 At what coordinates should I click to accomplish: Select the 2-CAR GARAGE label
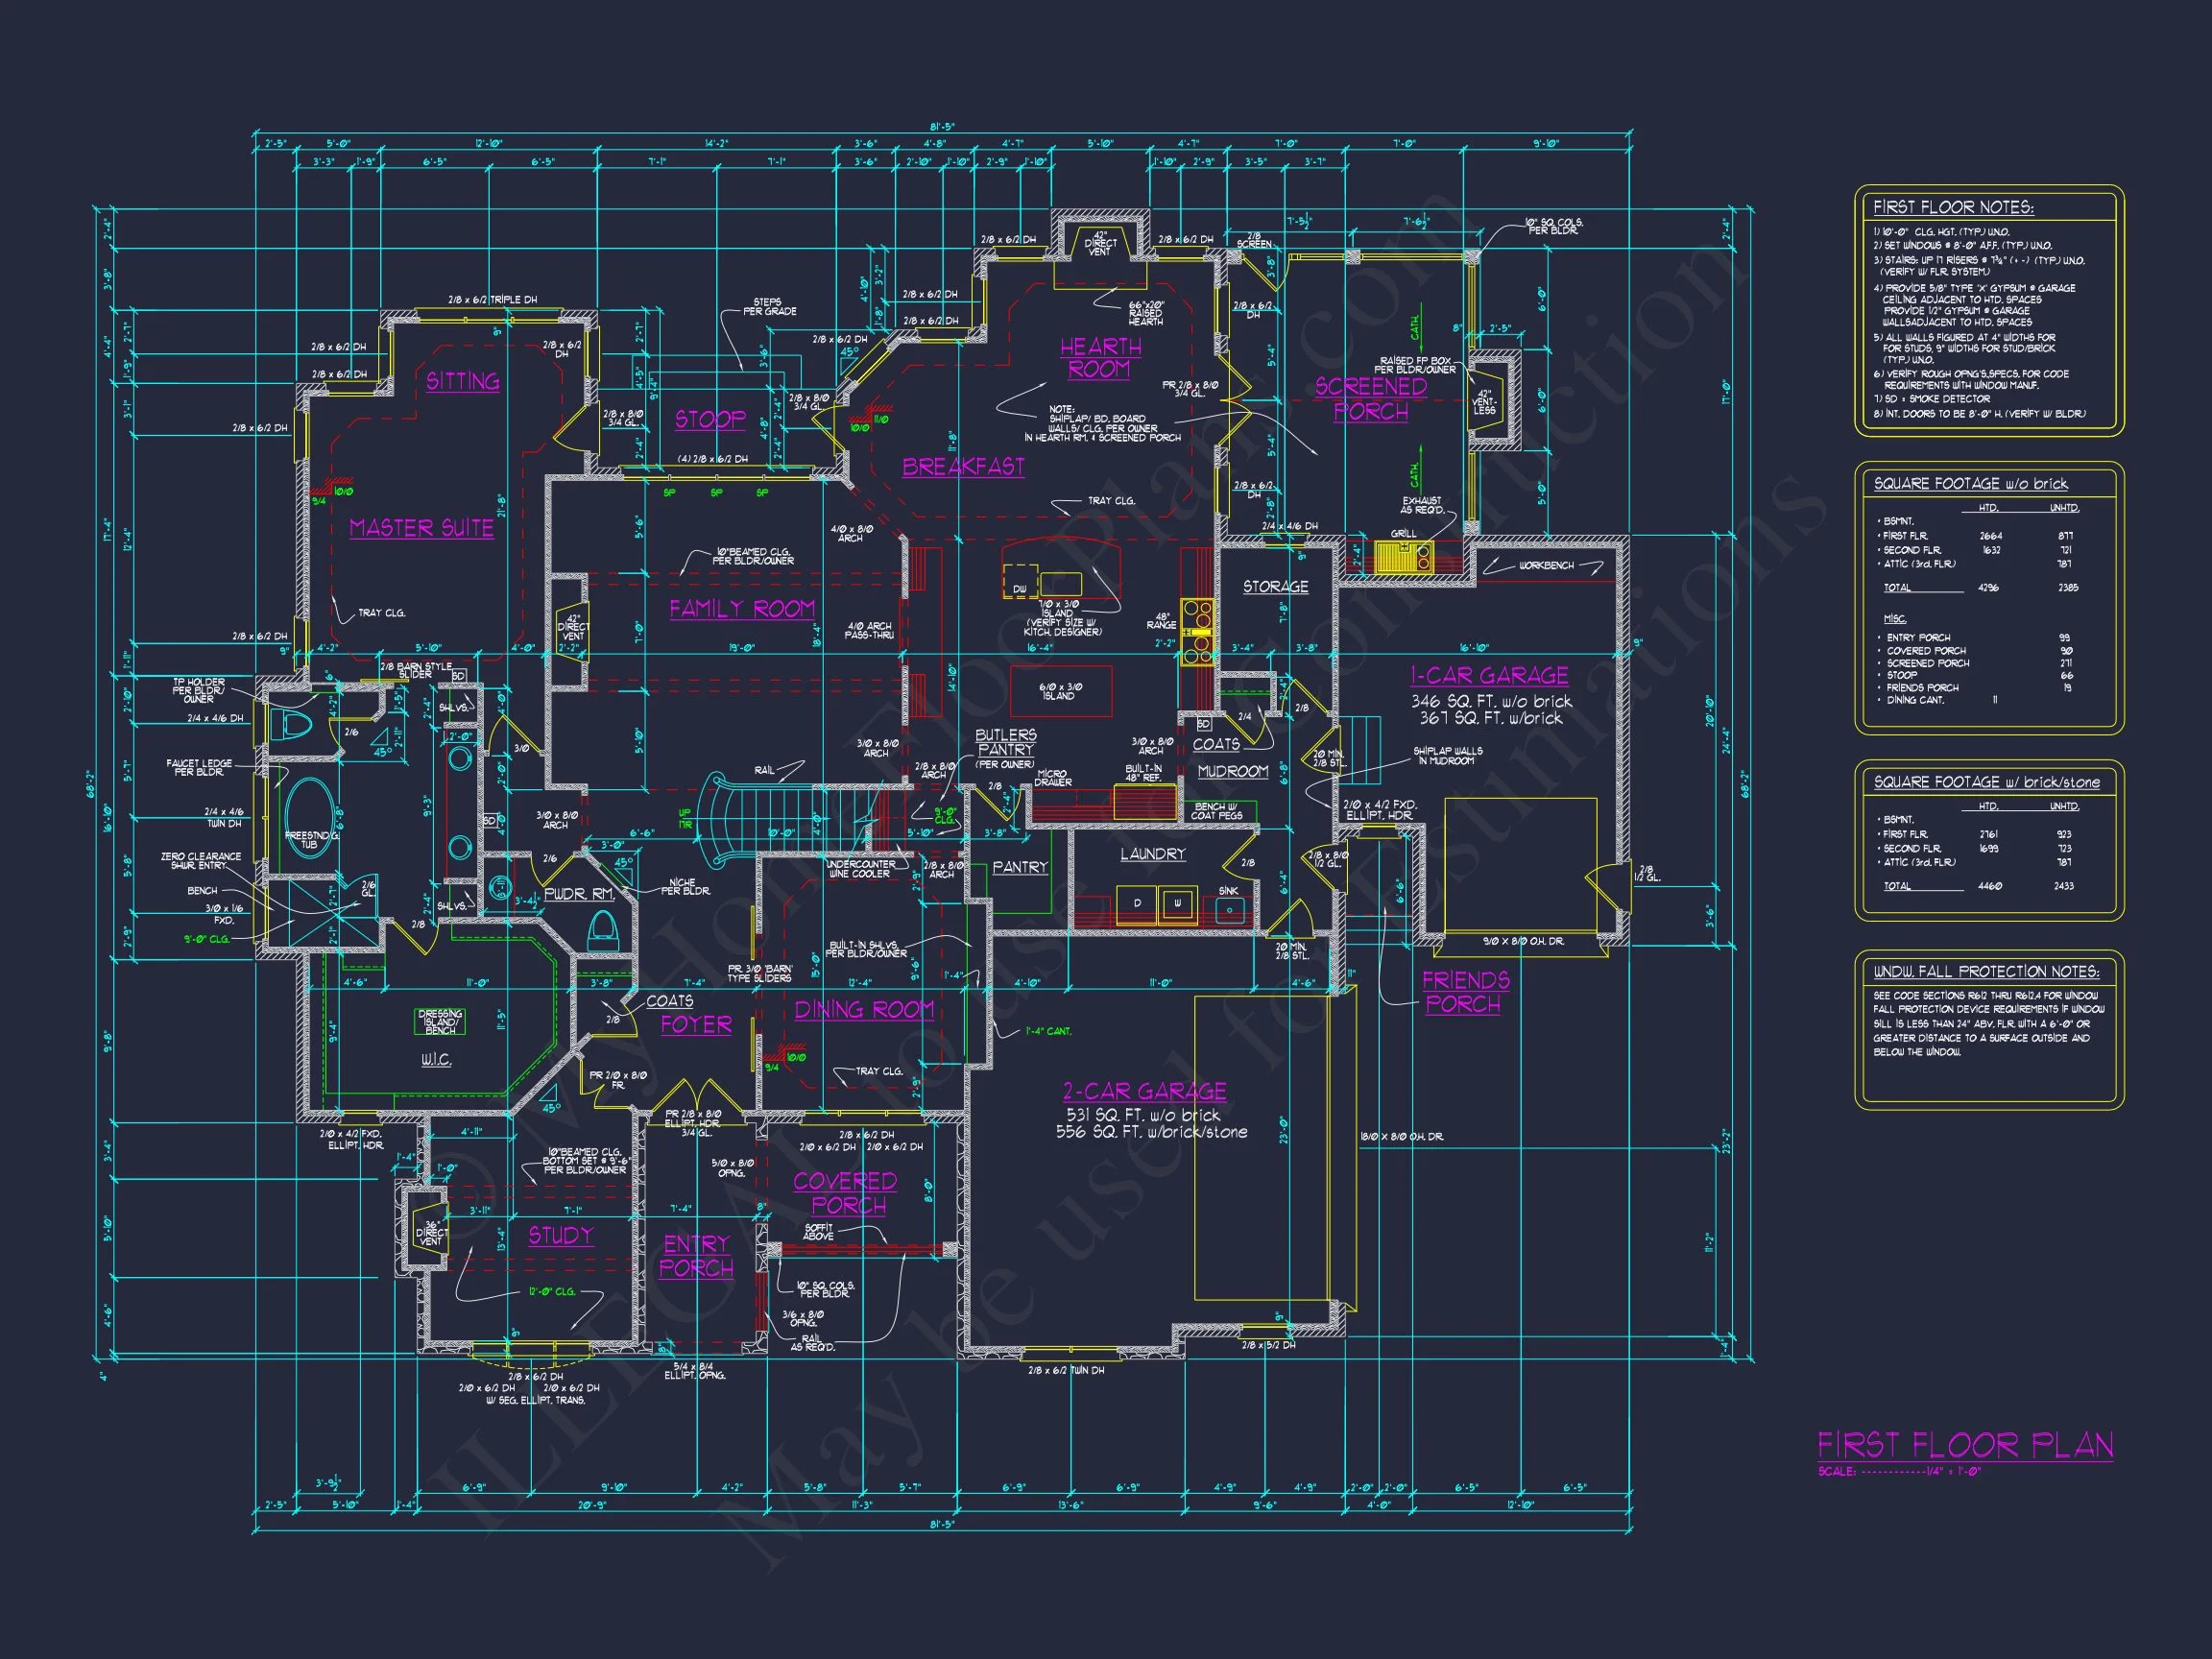pos(1144,1091)
